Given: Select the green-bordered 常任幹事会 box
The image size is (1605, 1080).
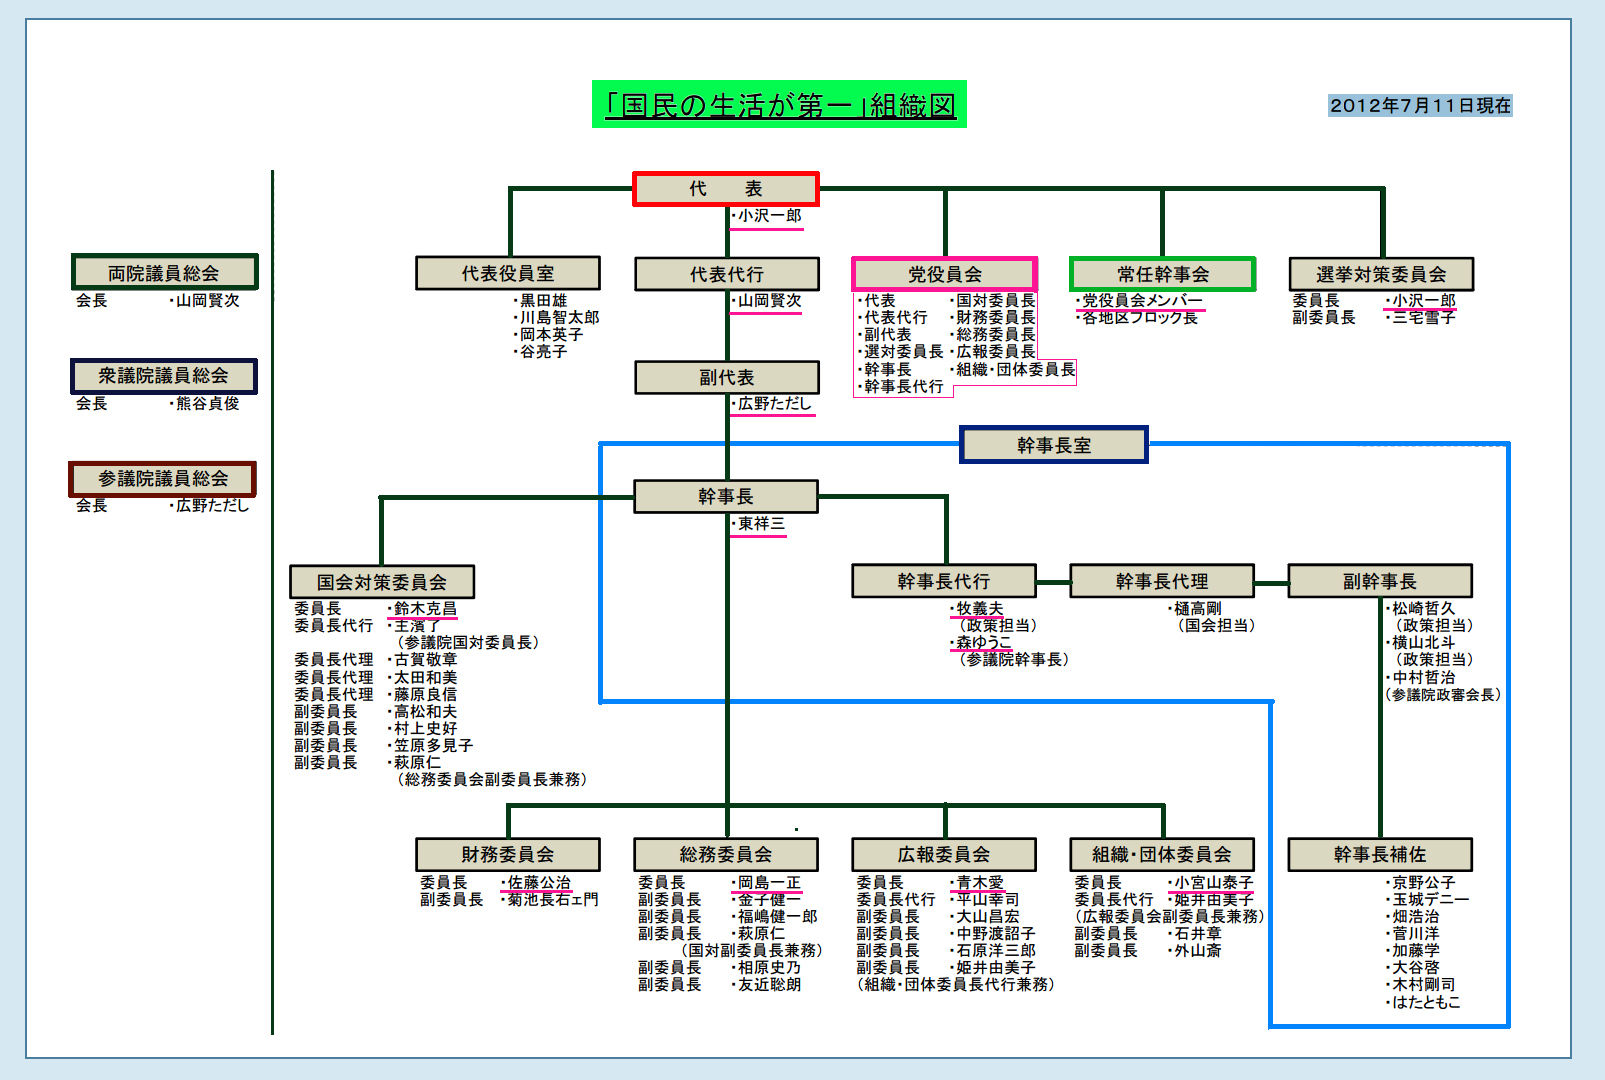Looking at the screenshot, I should [x=1163, y=274].
